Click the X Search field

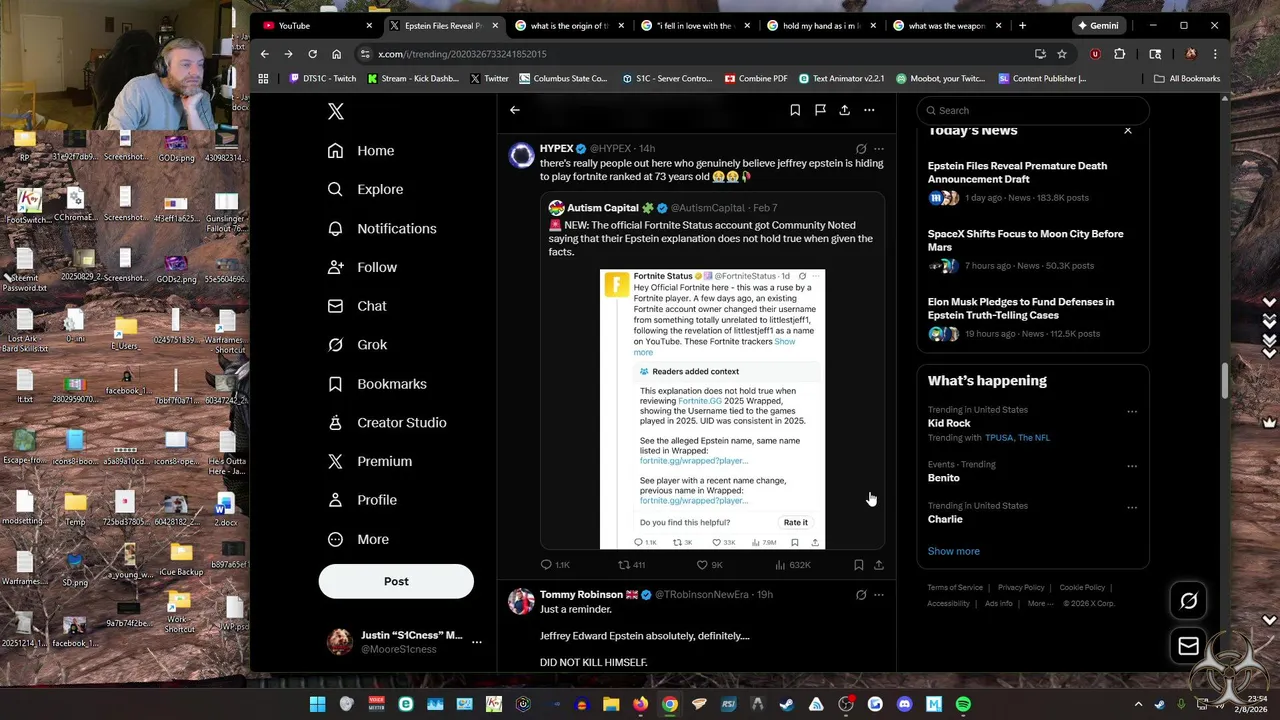point(1031,110)
